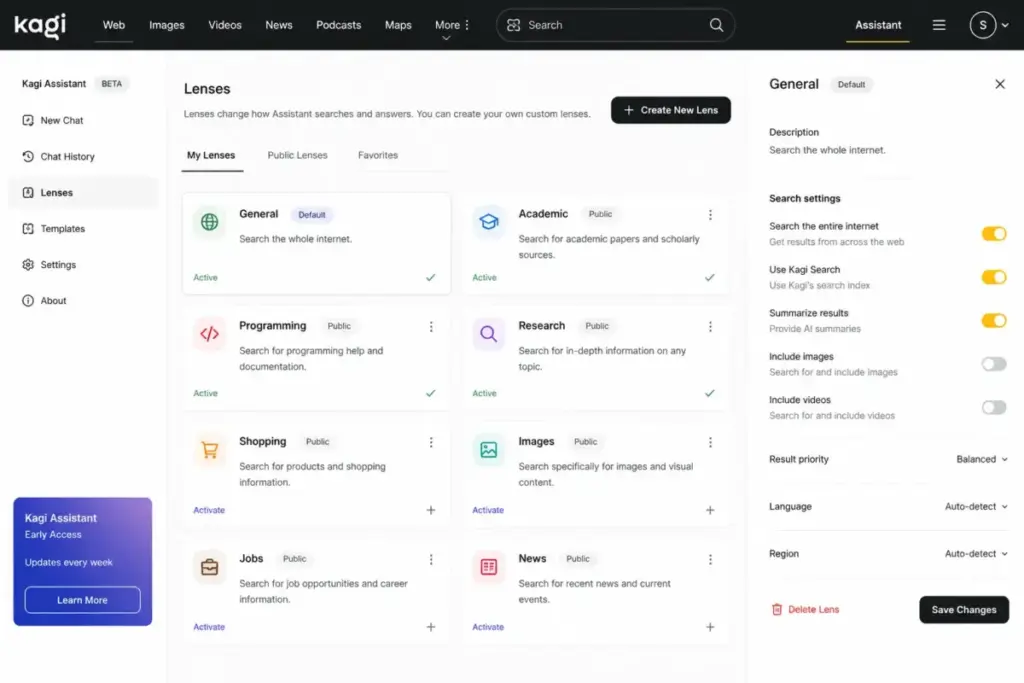Click the Create New Lens button
1024x683 pixels.
pos(671,110)
